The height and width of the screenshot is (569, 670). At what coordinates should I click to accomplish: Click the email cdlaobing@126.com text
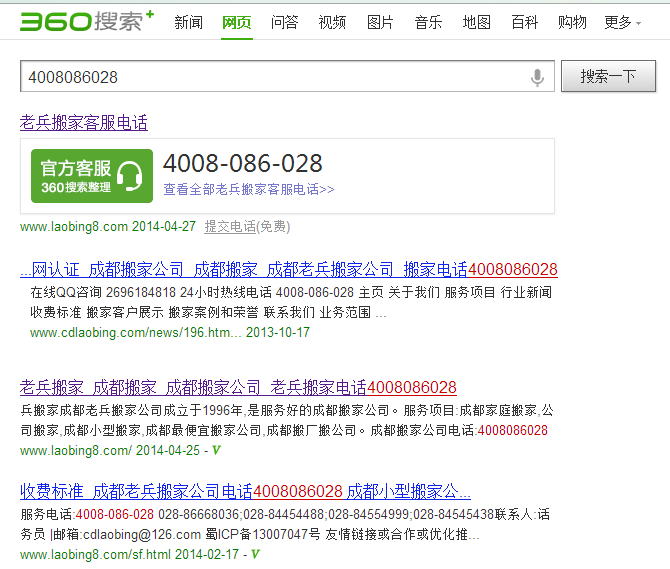coord(142,534)
